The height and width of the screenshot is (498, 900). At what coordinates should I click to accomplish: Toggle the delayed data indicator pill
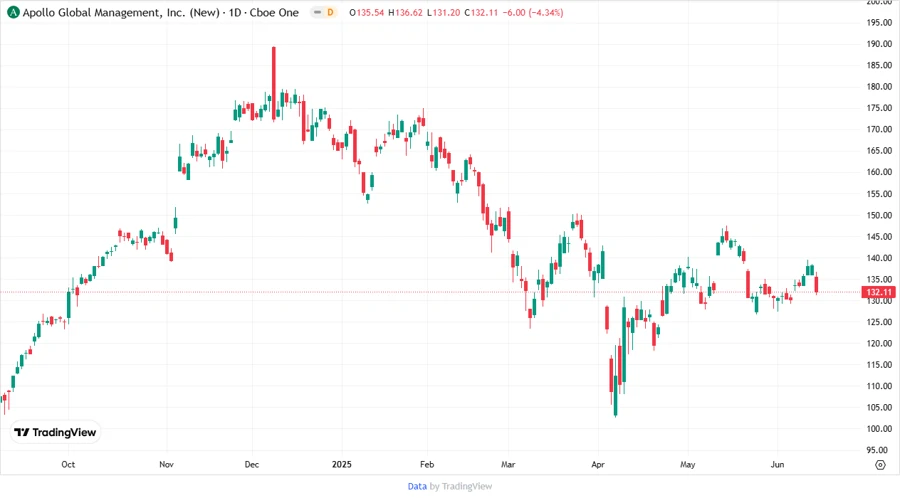pos(324,12)
